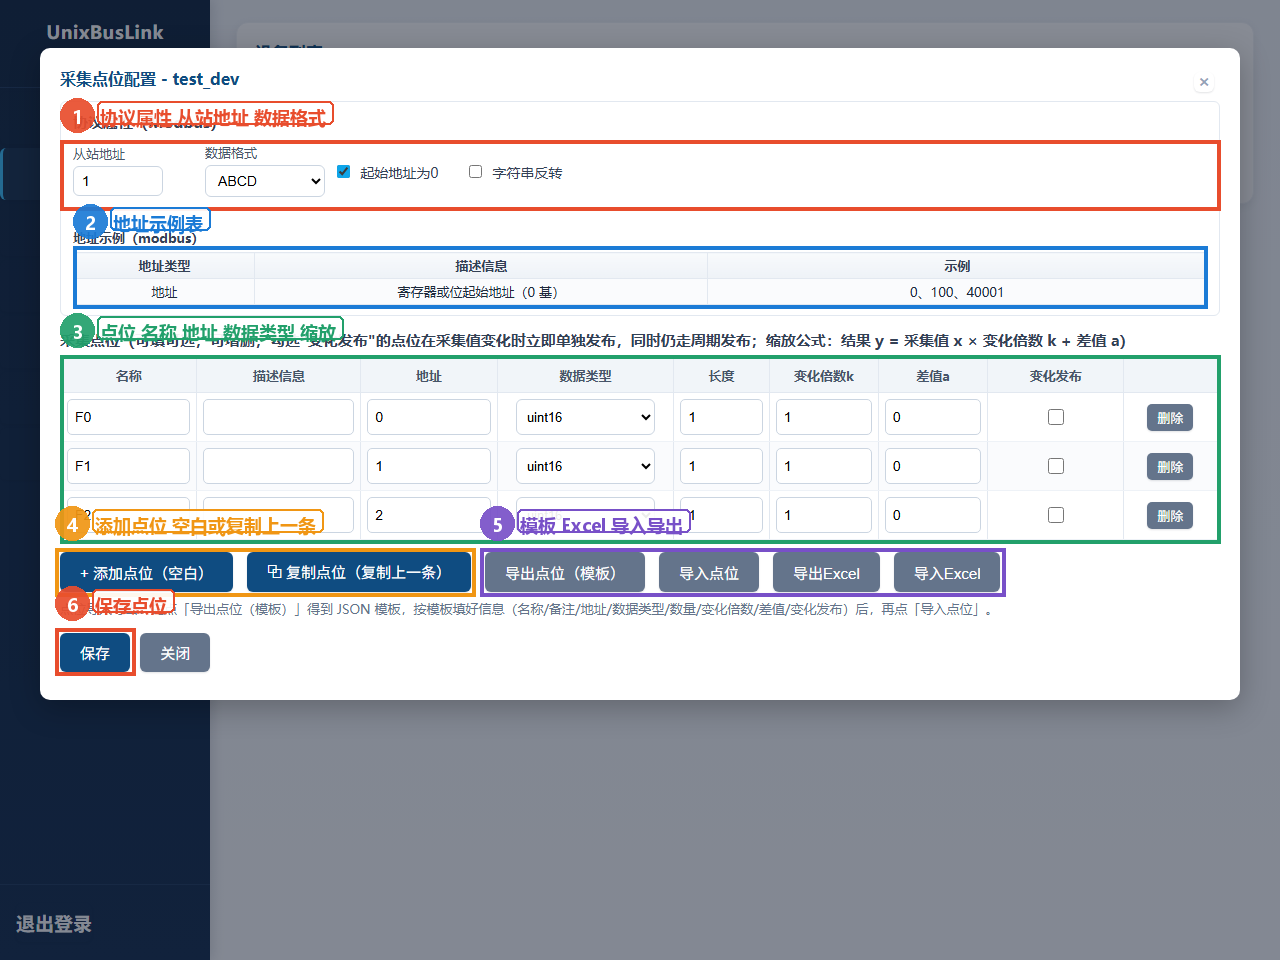Viewport: 1280px width, 960px height.
Task: Enable the 字符串反转 checkbox
Action: point(476,172)
